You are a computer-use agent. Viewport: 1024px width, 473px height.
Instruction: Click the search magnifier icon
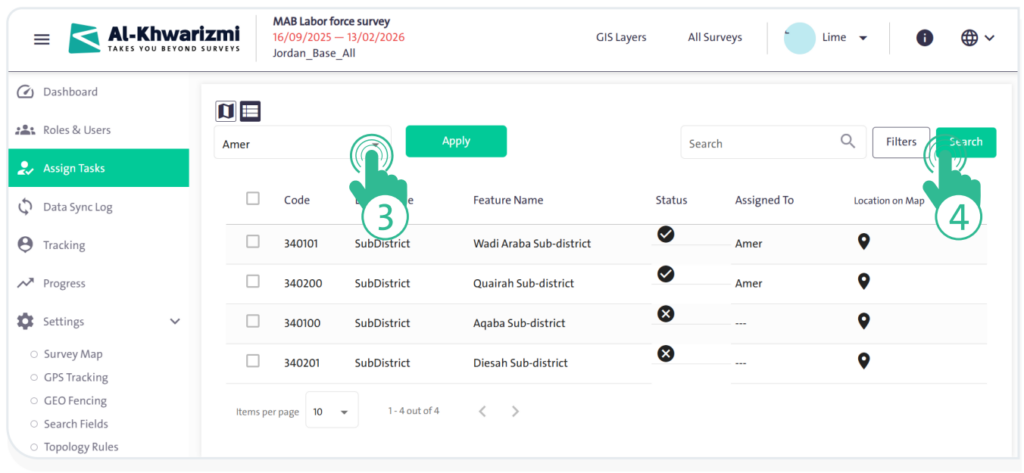pos(848,142)
